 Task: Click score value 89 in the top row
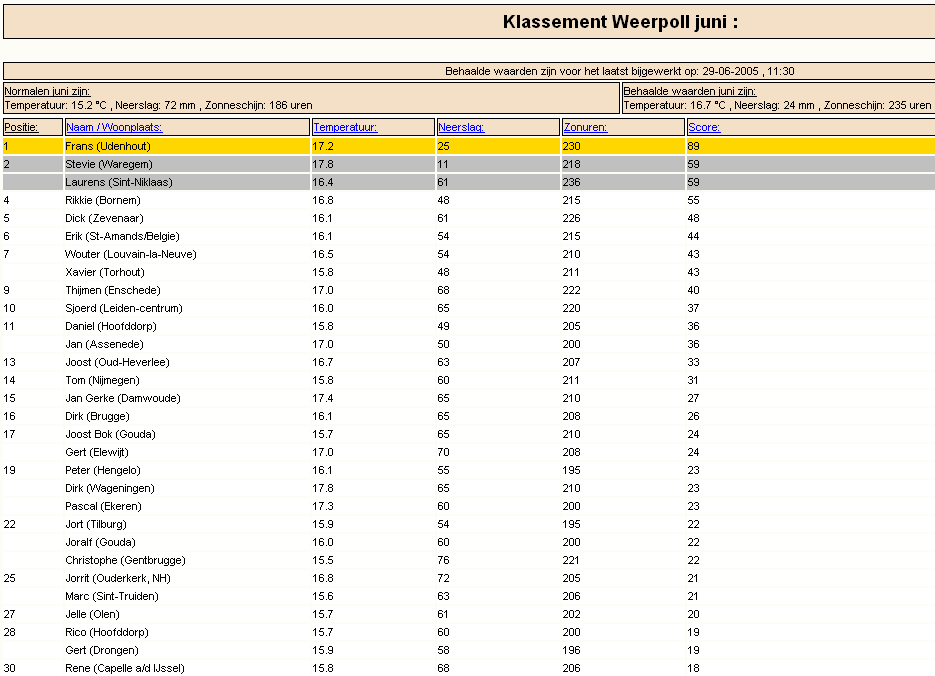pos(694,146)
